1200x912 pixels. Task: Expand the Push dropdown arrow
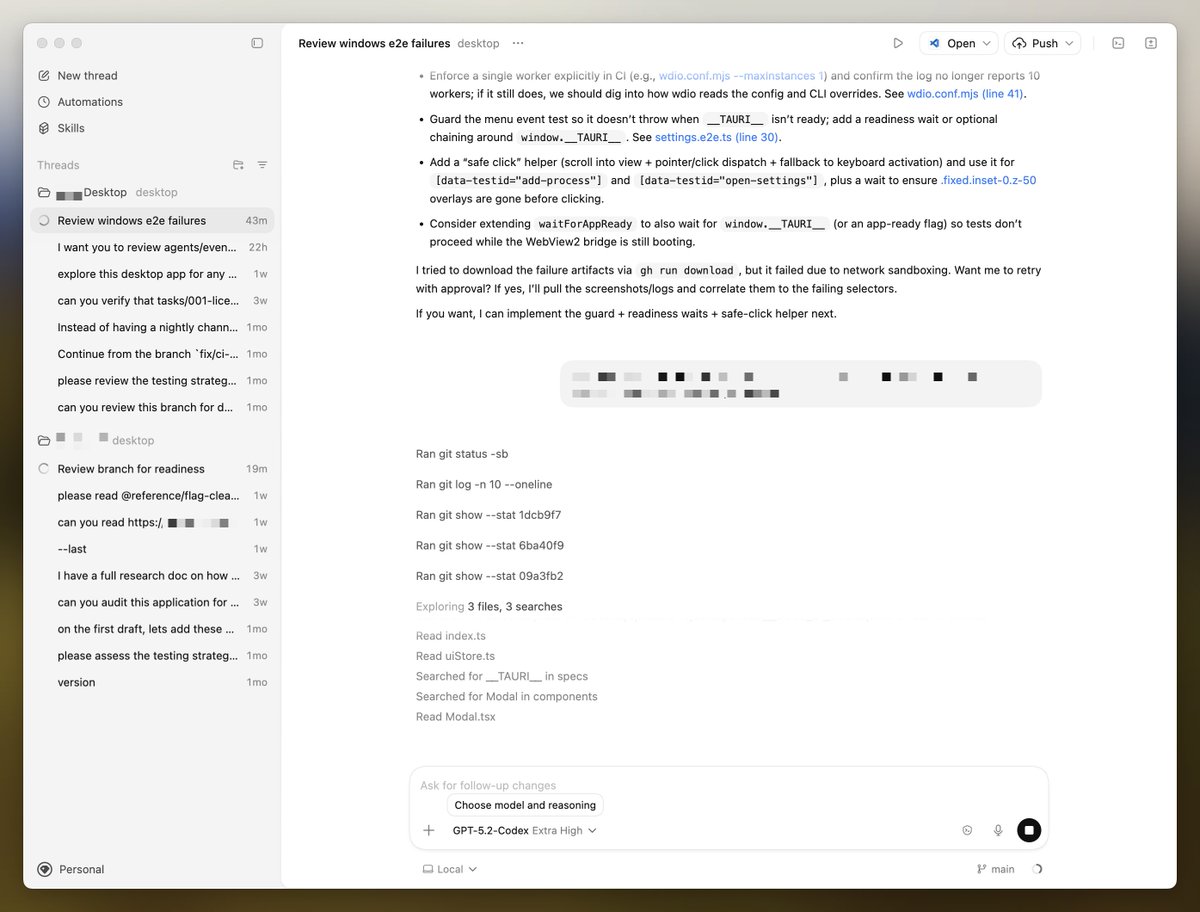point(1070,43)
